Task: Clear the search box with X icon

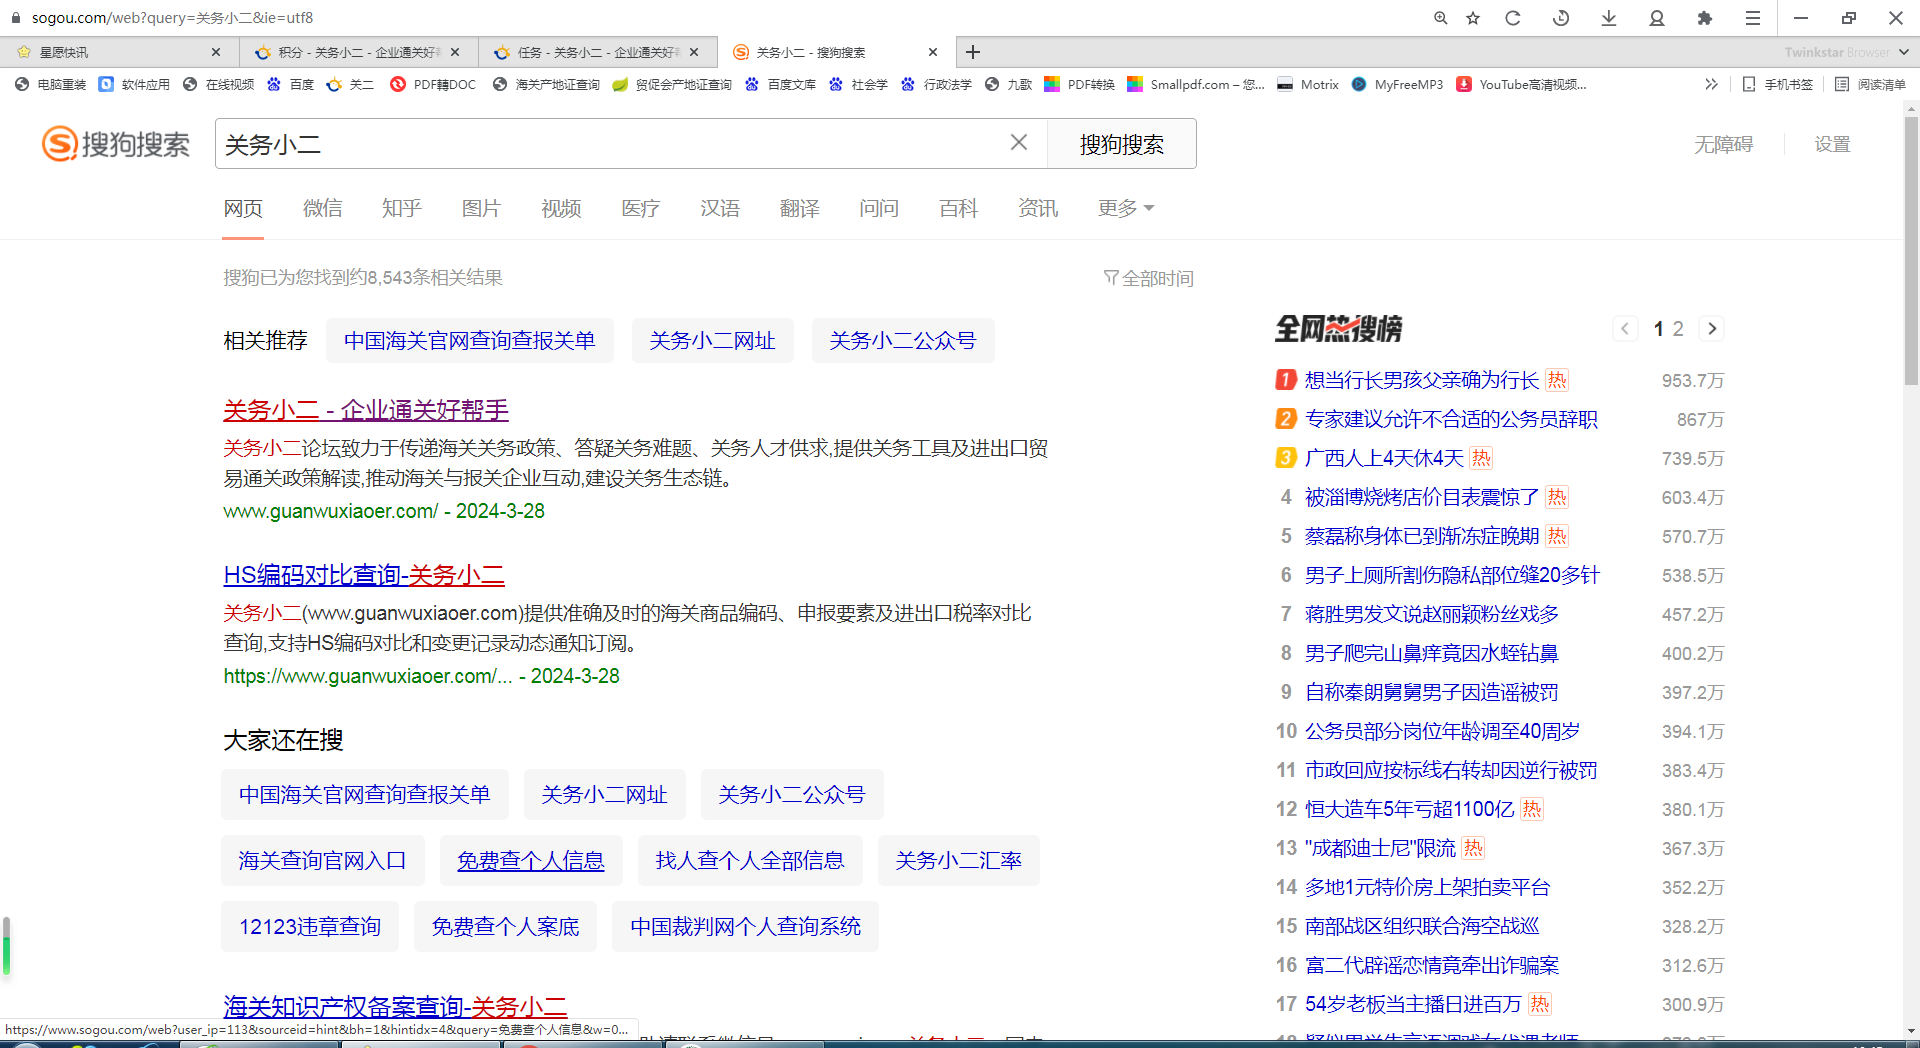Action: [1019, 143]
